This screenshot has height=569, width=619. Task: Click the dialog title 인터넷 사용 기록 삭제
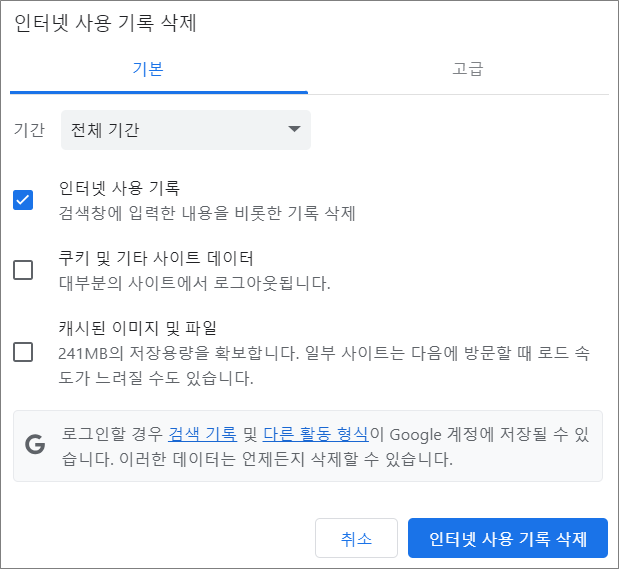(x=105, y=23)
